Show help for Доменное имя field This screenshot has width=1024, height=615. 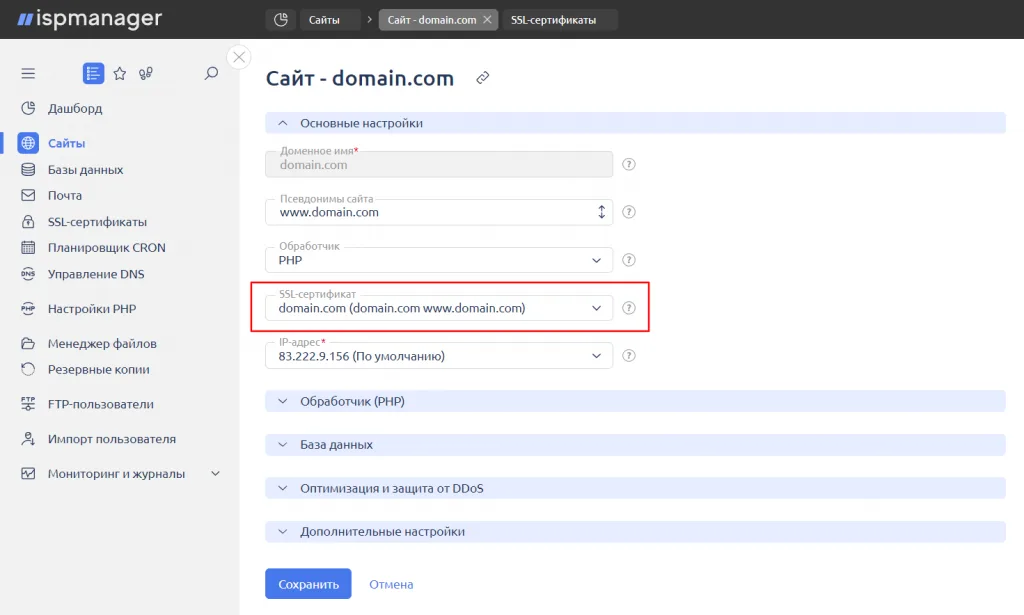pyautogui.click(x=628, y=165)
